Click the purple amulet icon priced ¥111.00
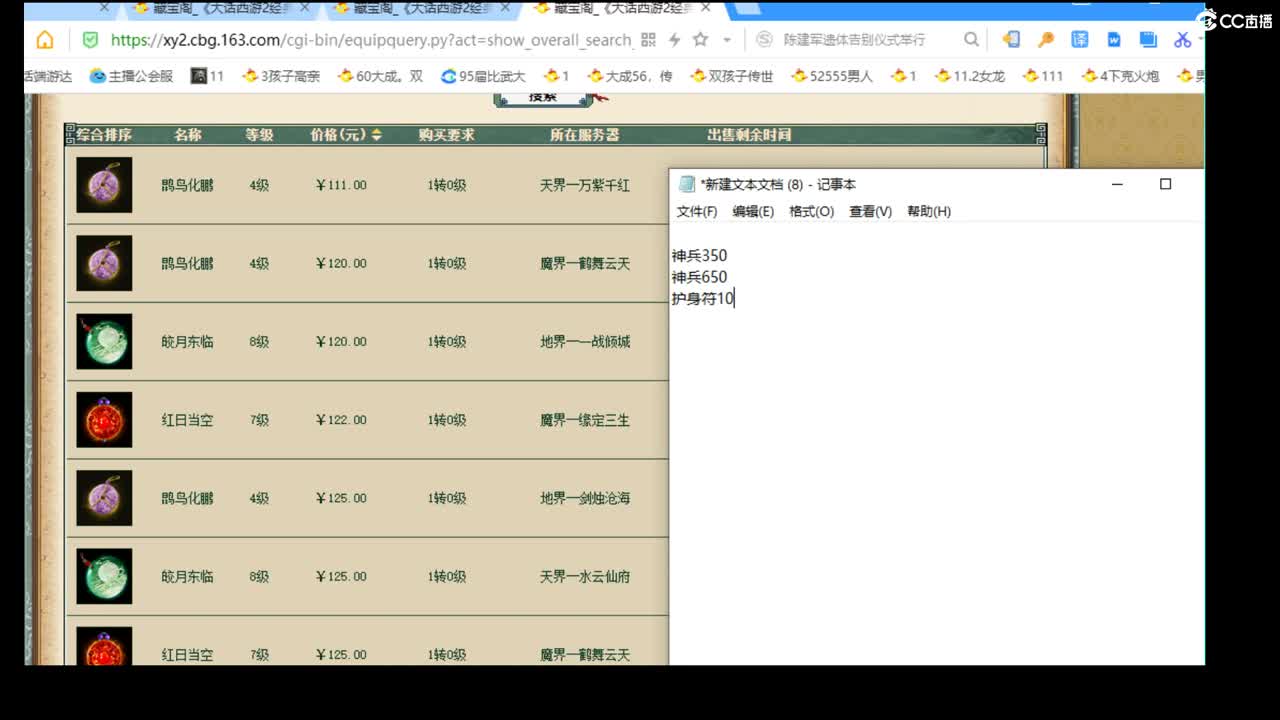The height and width of the screenshot is (720, 1280). 104,185
